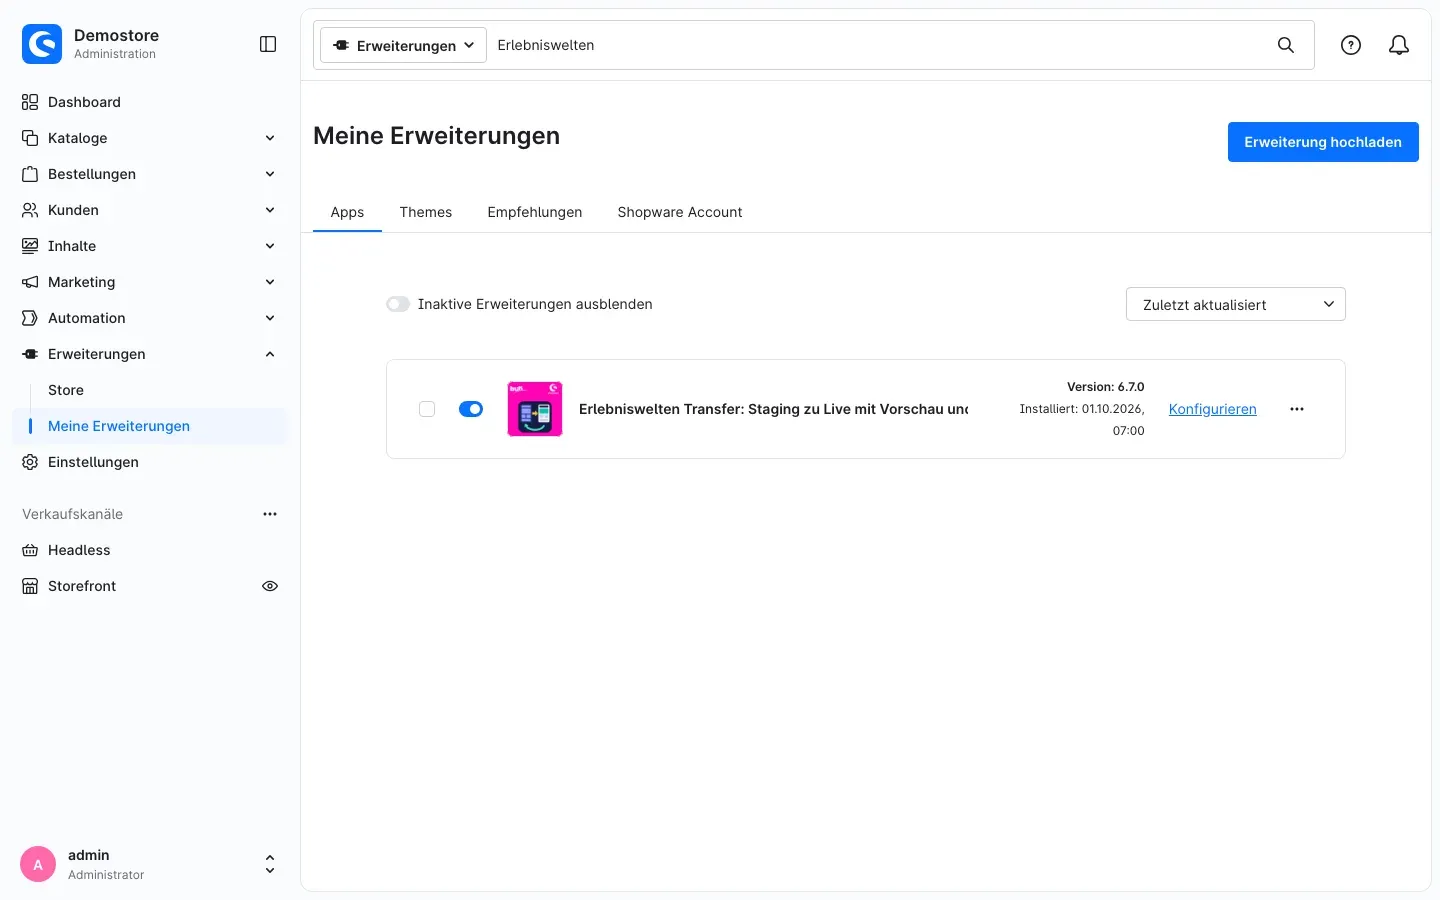Click the Konfigurieren link

tap(1213, 409)
